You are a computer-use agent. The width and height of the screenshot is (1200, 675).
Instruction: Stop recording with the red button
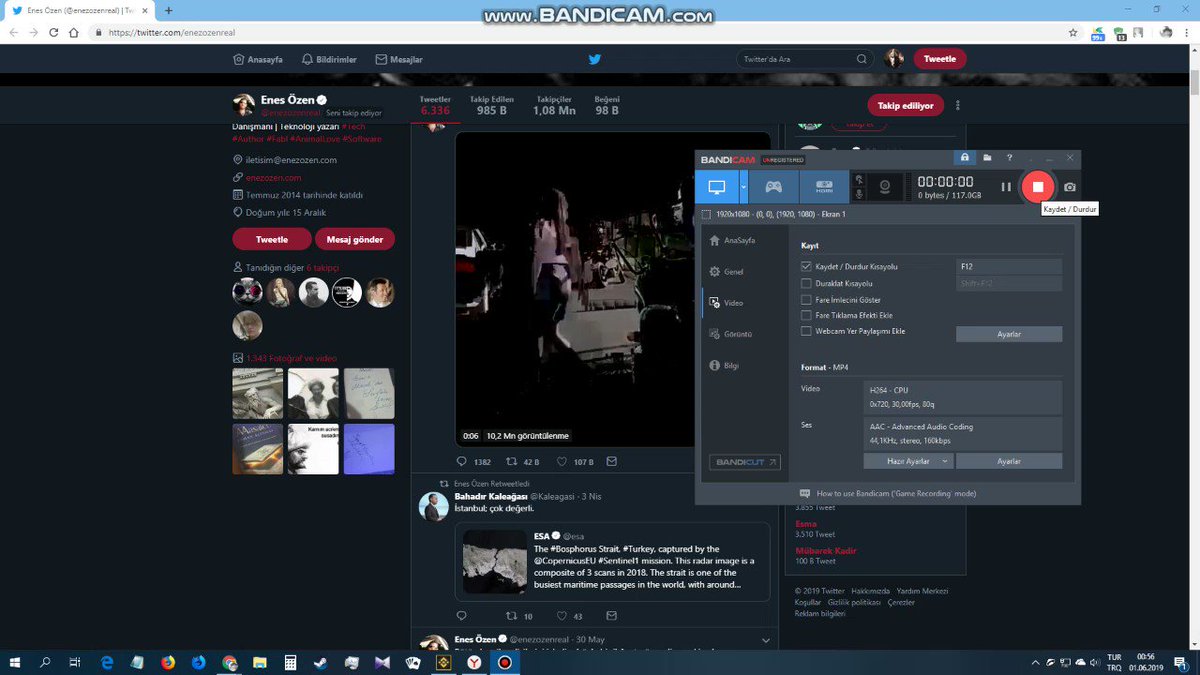coord(1038,187)
